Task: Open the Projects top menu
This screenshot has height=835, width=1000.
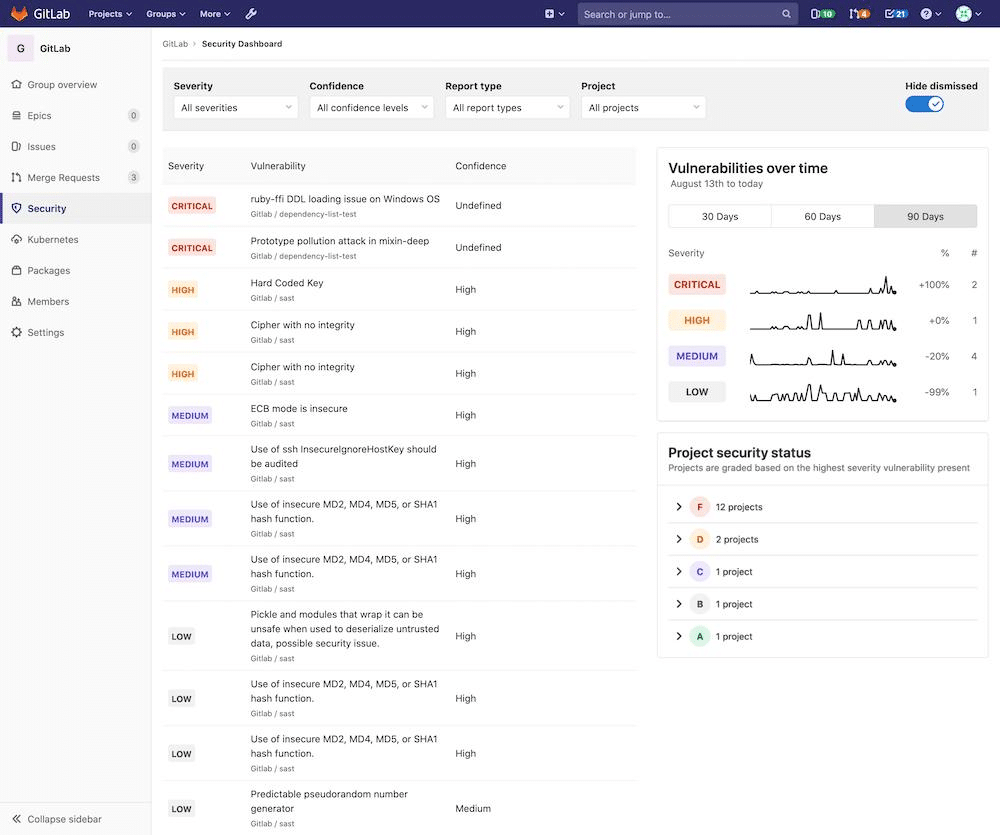Action: 110,13
